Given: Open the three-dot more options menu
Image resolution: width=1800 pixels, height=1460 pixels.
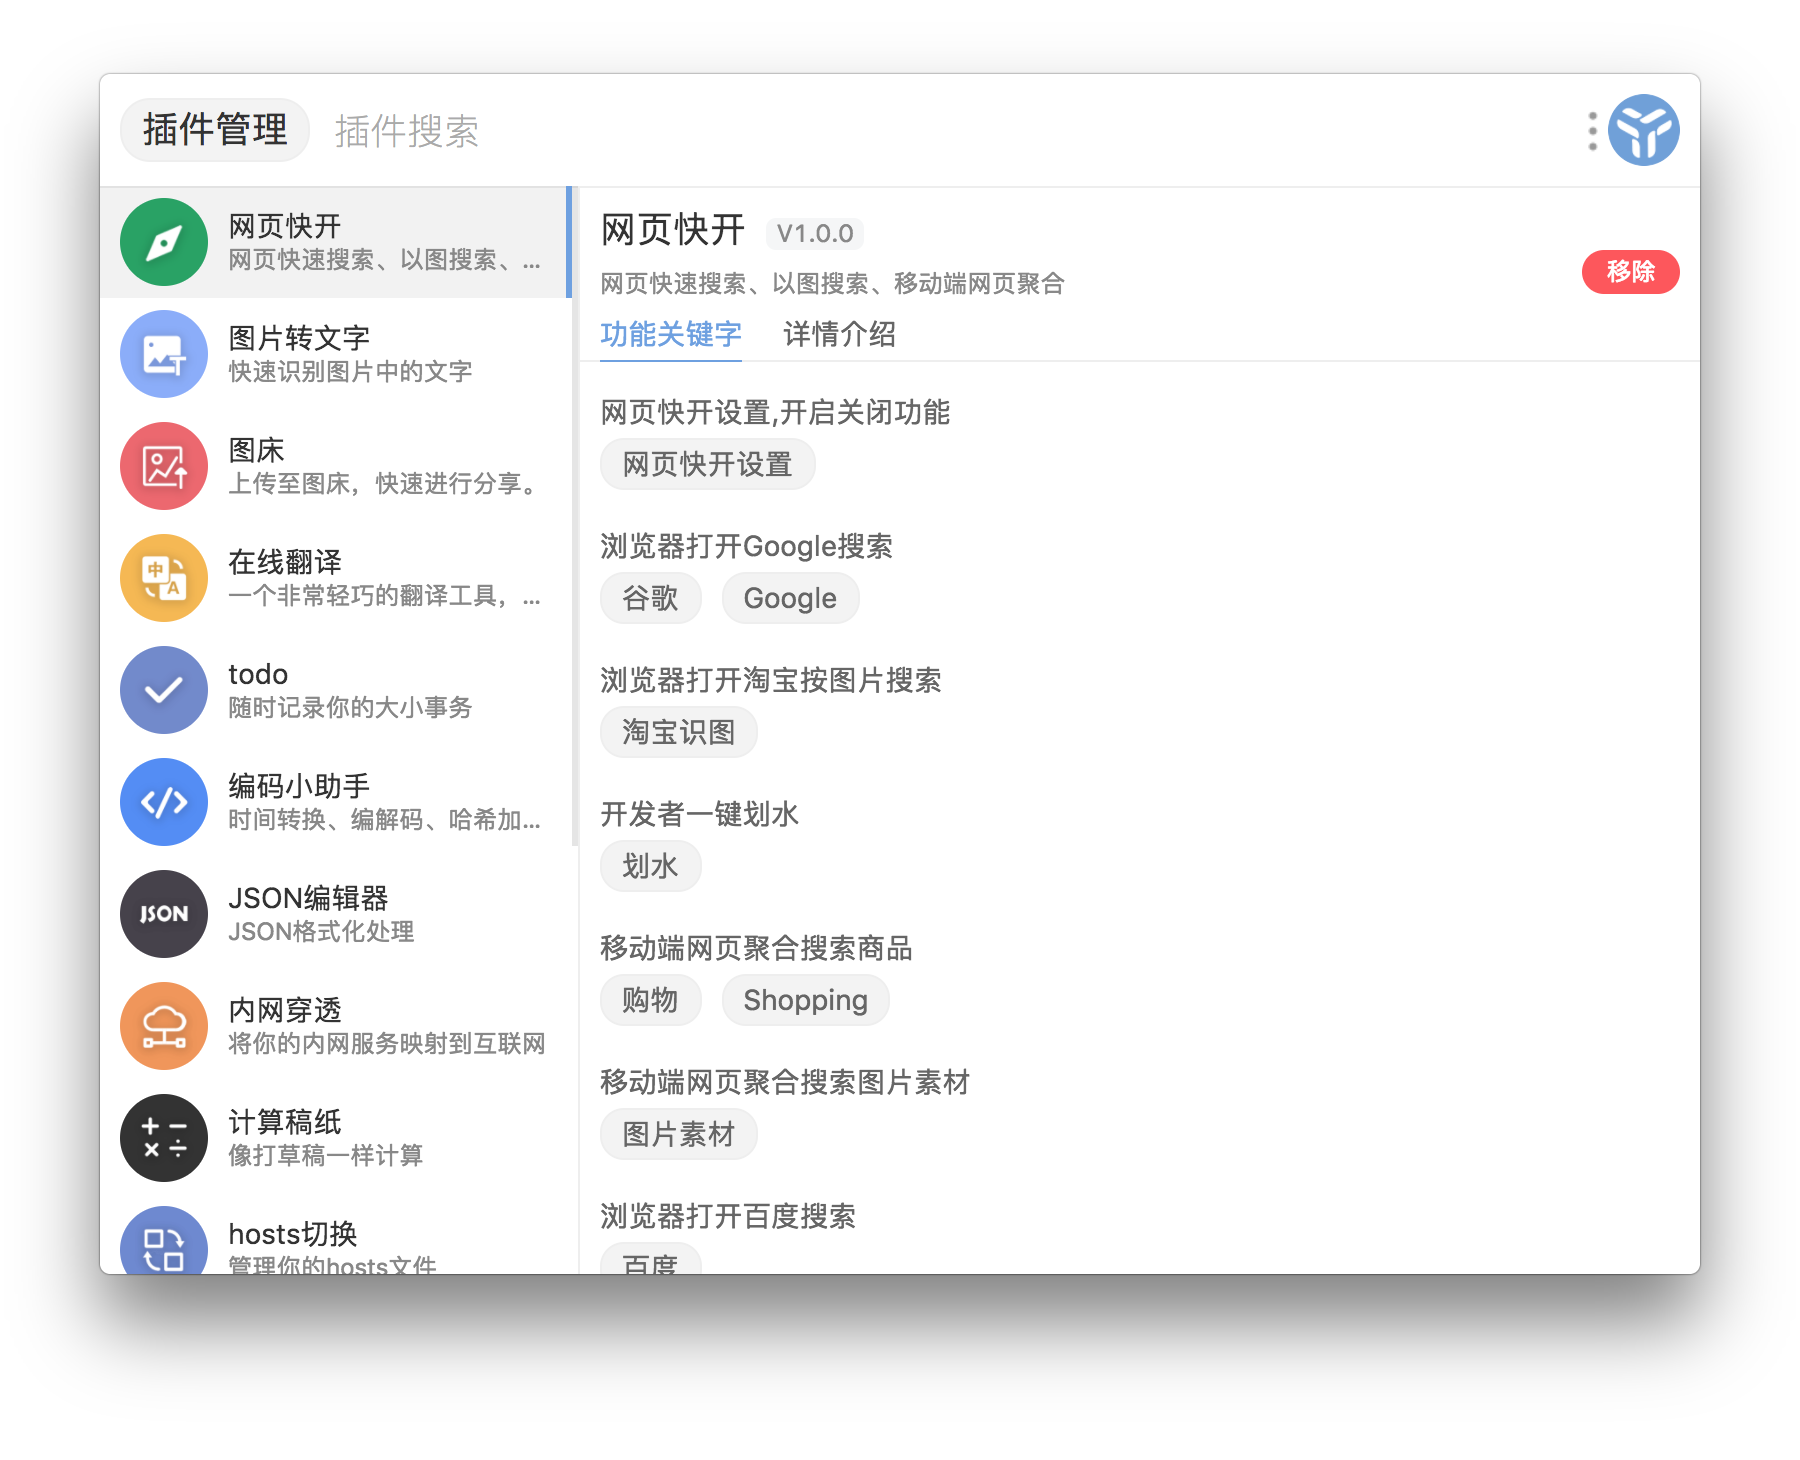Looking at the screenshot, I should coord(1592,131).
